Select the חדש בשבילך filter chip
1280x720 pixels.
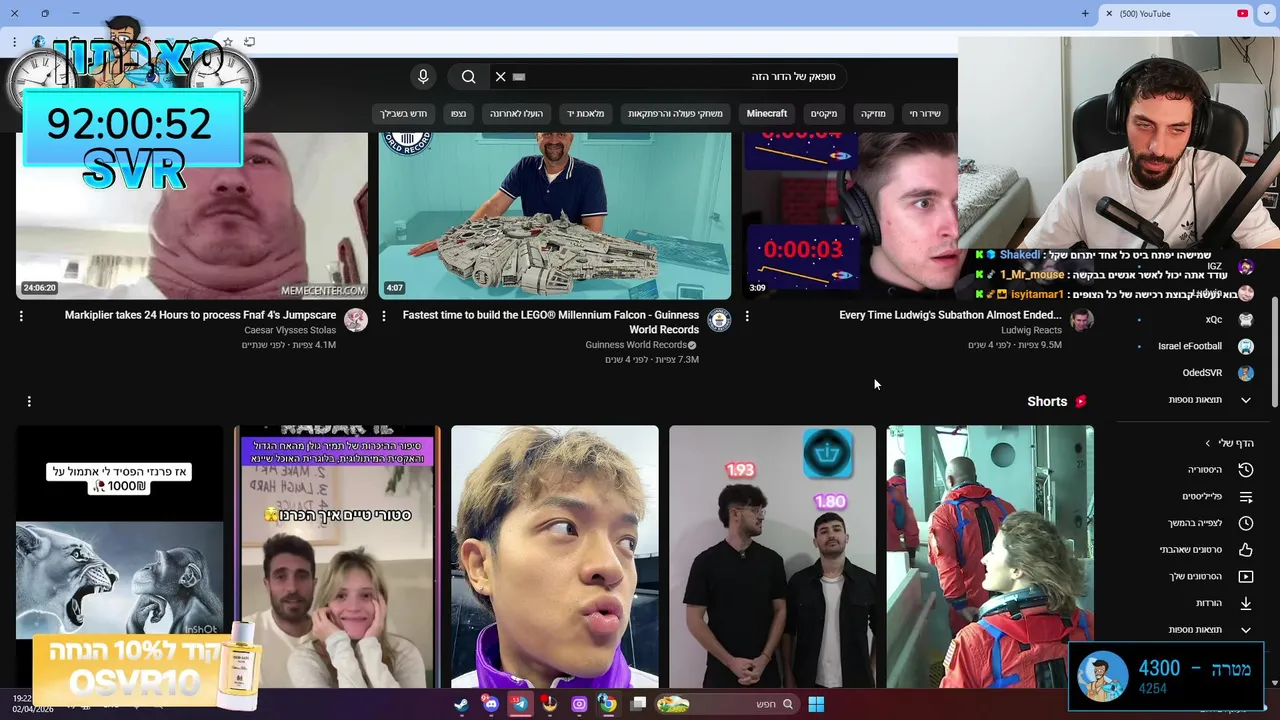click(x=404, y=114)
